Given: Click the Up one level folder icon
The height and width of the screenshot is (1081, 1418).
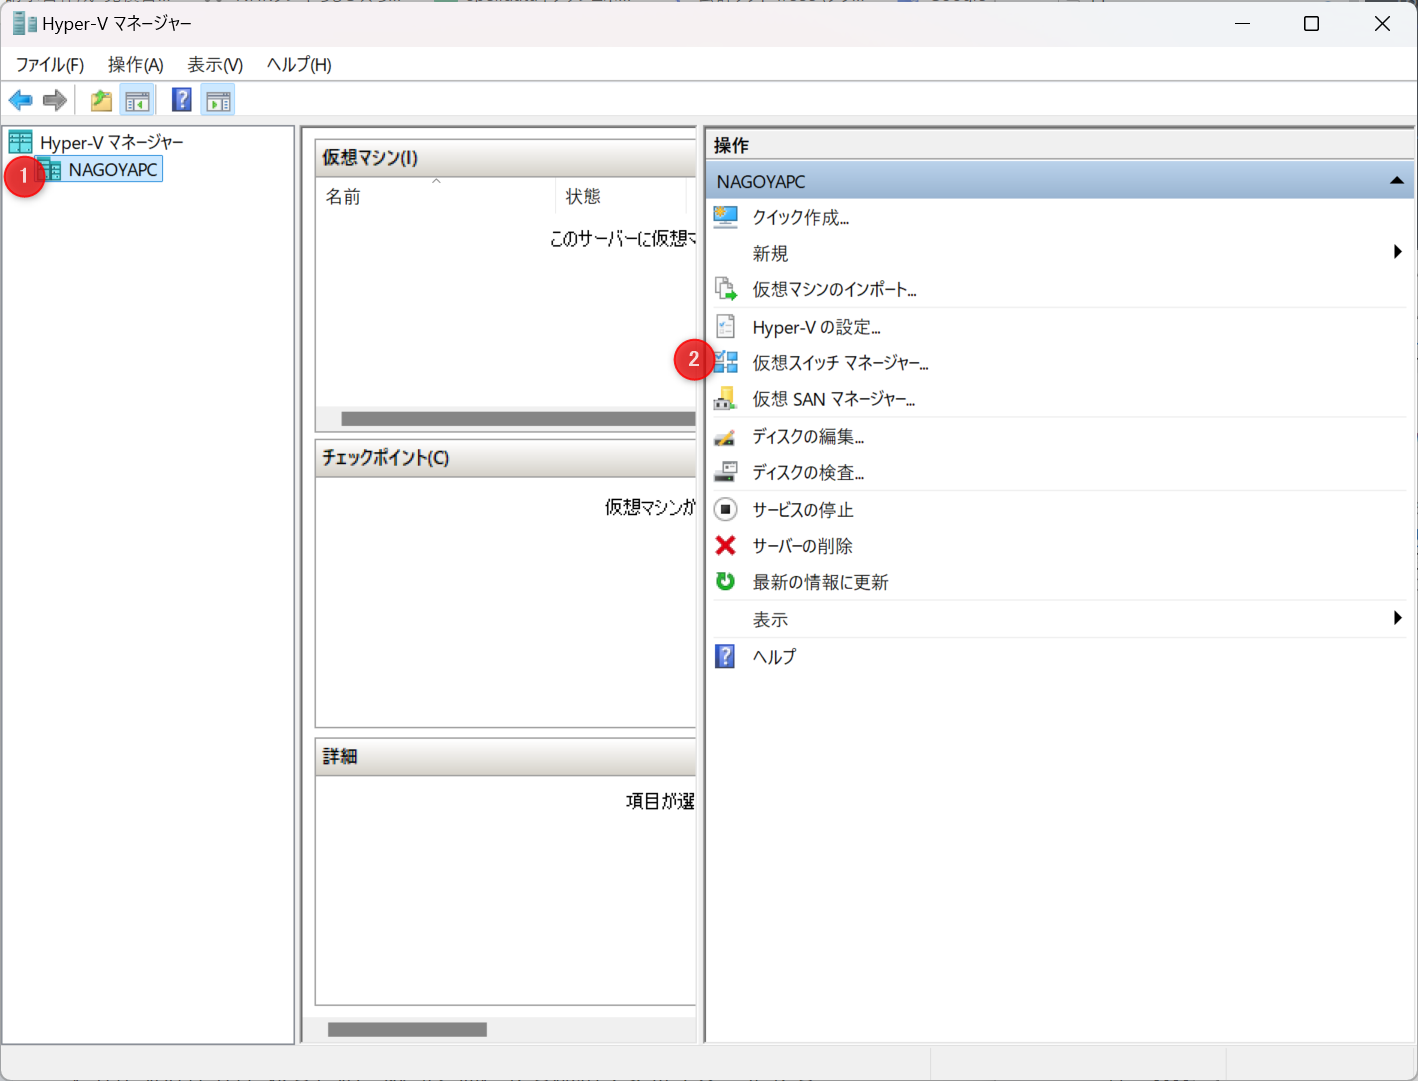Looking at the screenshot, I should point(101,100).
